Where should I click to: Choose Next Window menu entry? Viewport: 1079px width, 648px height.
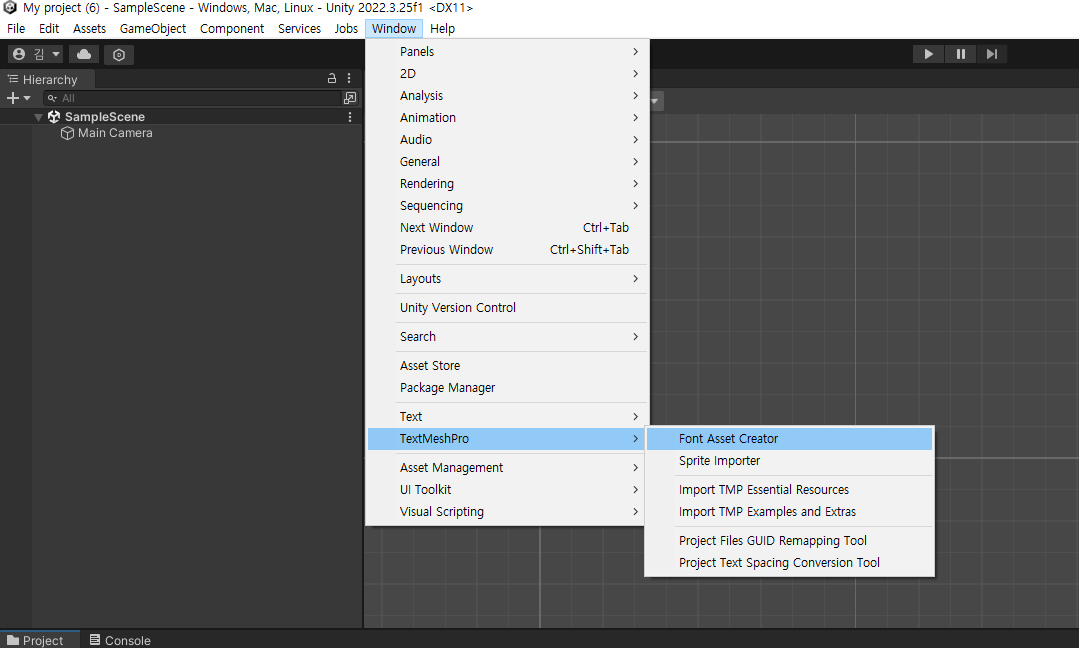507,228
